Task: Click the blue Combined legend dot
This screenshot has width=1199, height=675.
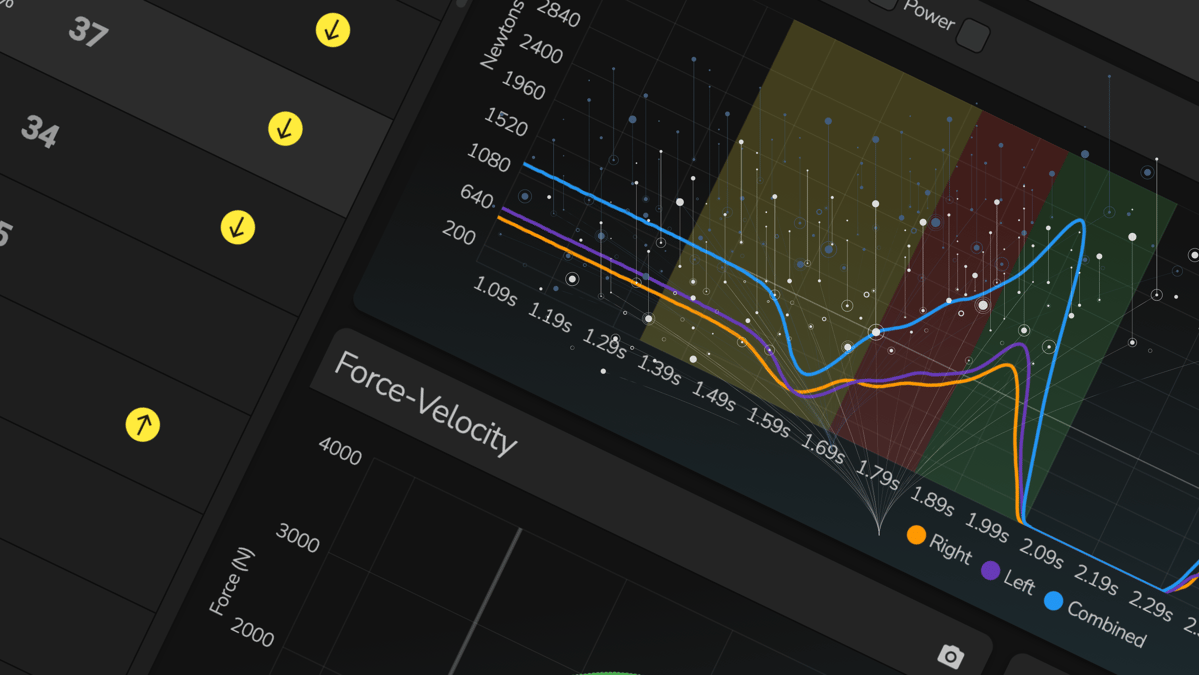Action: tap(1053, 601)
